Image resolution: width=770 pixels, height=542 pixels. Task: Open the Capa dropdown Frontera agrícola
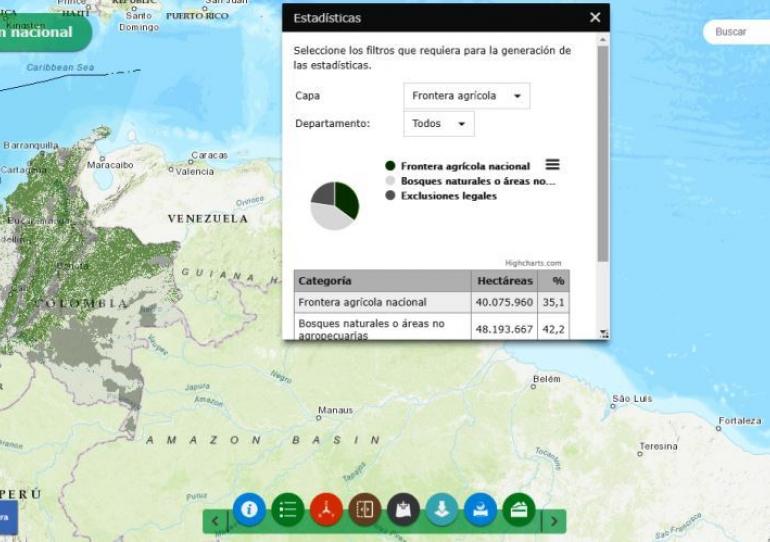(467, 96)
